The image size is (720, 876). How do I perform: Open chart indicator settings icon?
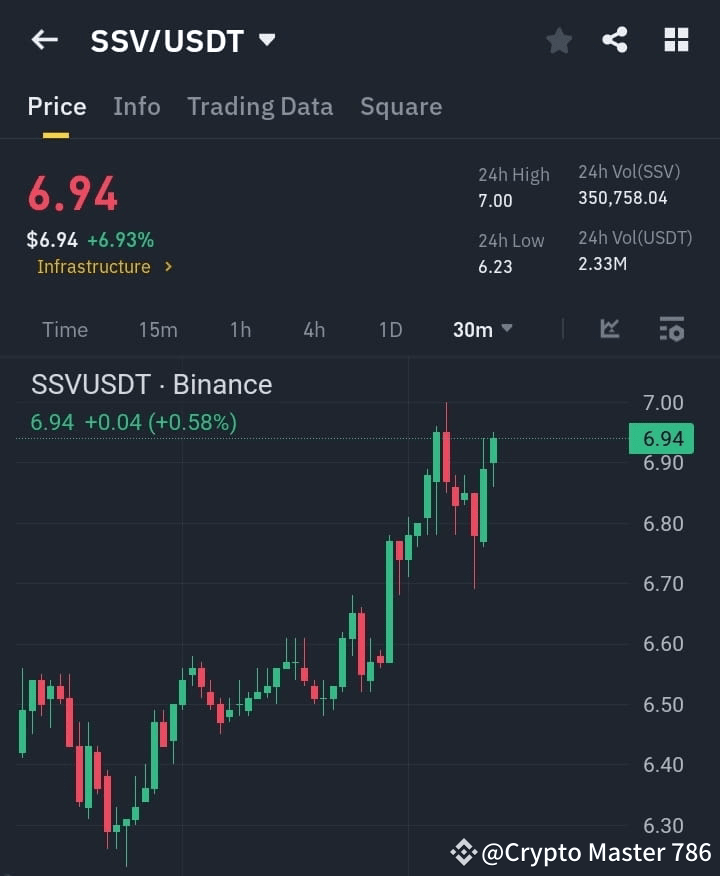pos(671,328)
